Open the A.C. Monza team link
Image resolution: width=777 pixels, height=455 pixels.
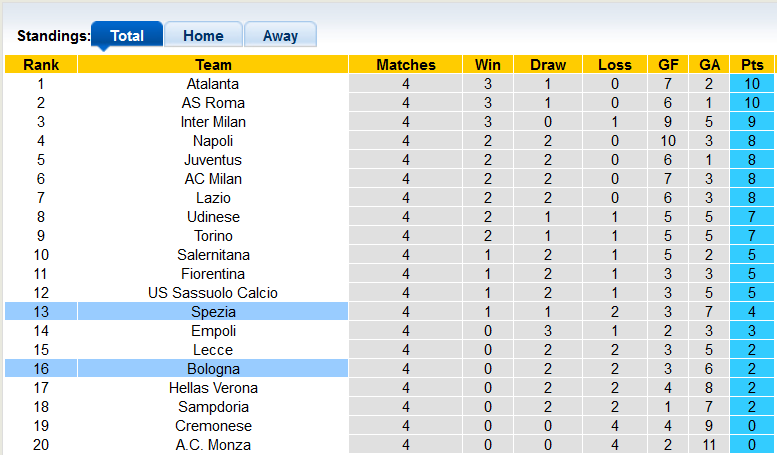[213, 445]
